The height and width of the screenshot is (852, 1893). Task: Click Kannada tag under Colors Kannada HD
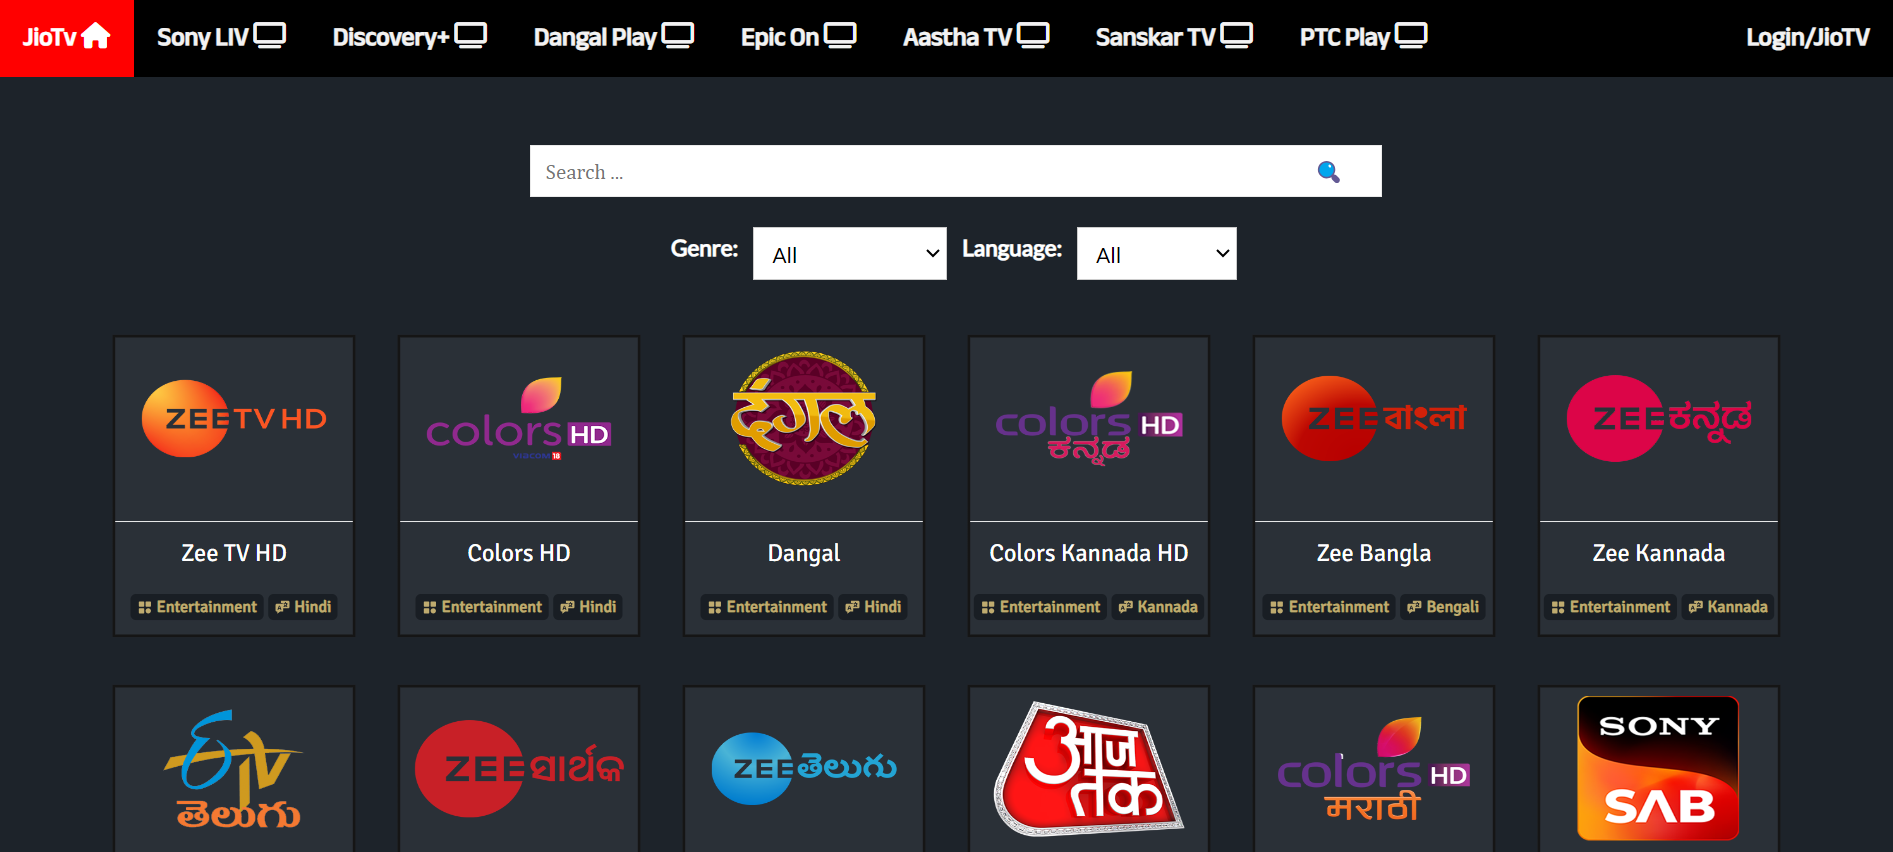pyautogui.click(x=1158, y=607)
